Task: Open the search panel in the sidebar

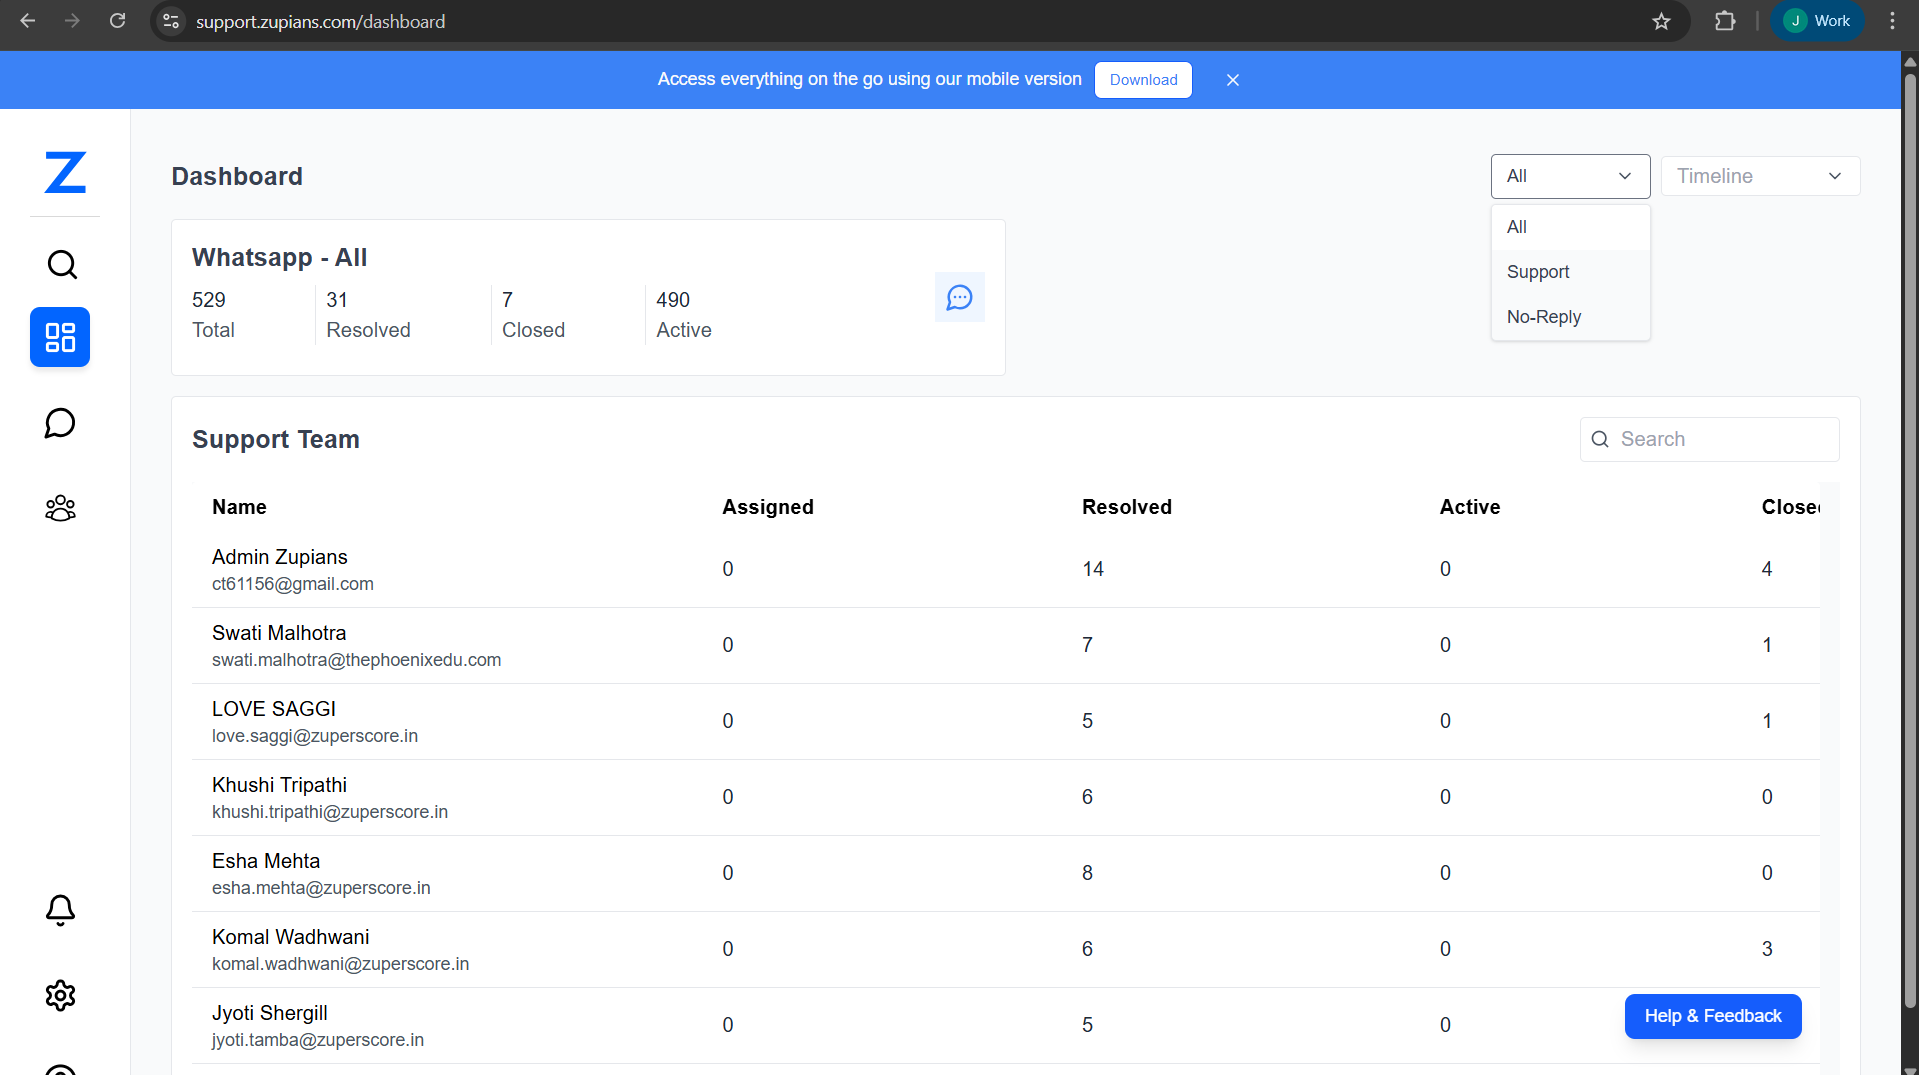Action: 60,264
